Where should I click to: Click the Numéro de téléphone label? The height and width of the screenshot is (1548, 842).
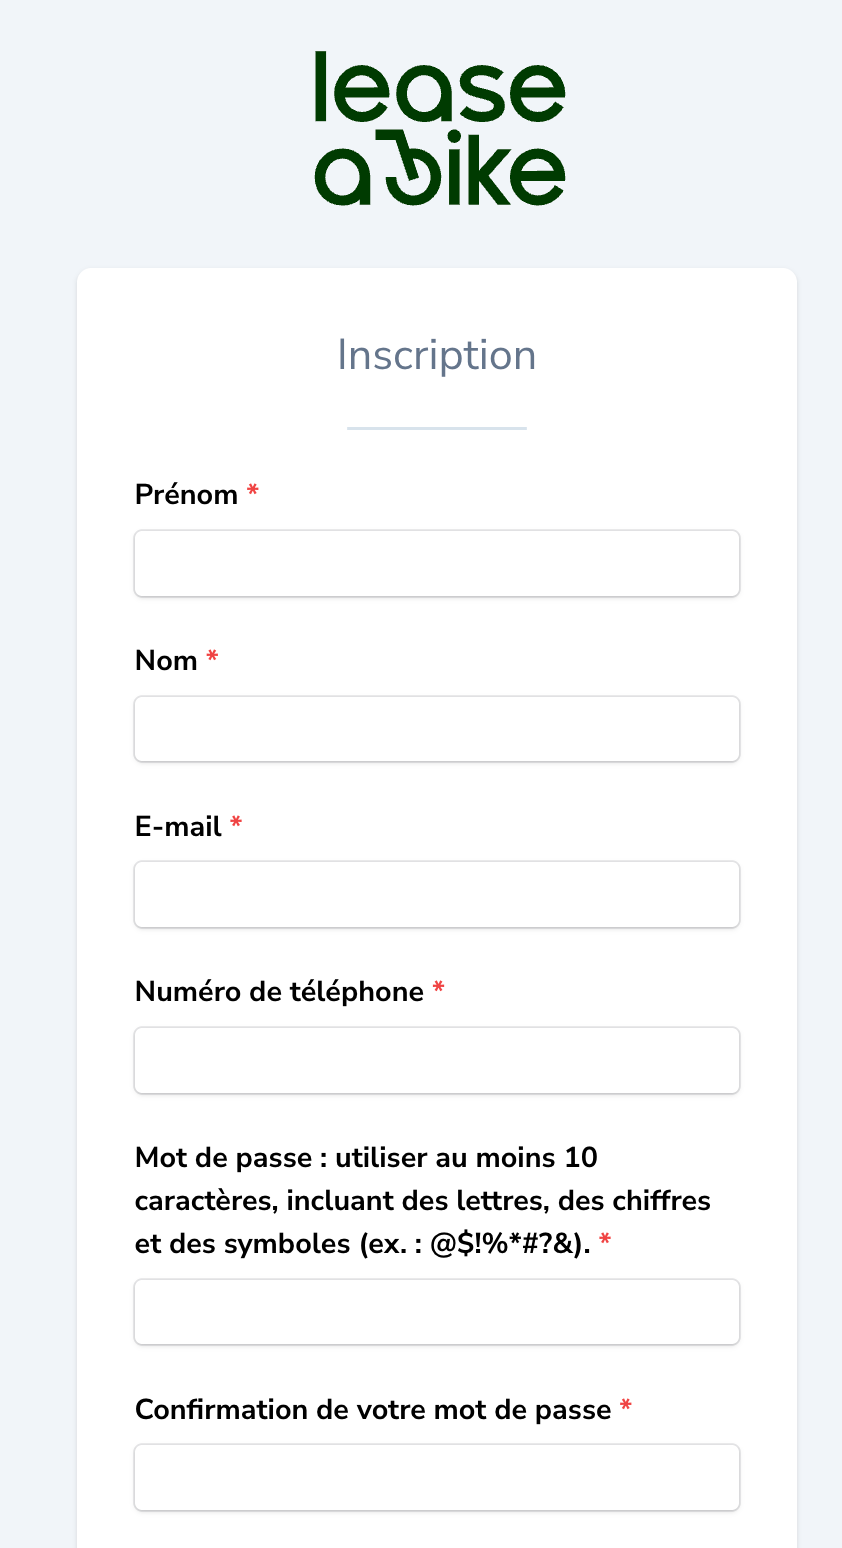(280, 992)
